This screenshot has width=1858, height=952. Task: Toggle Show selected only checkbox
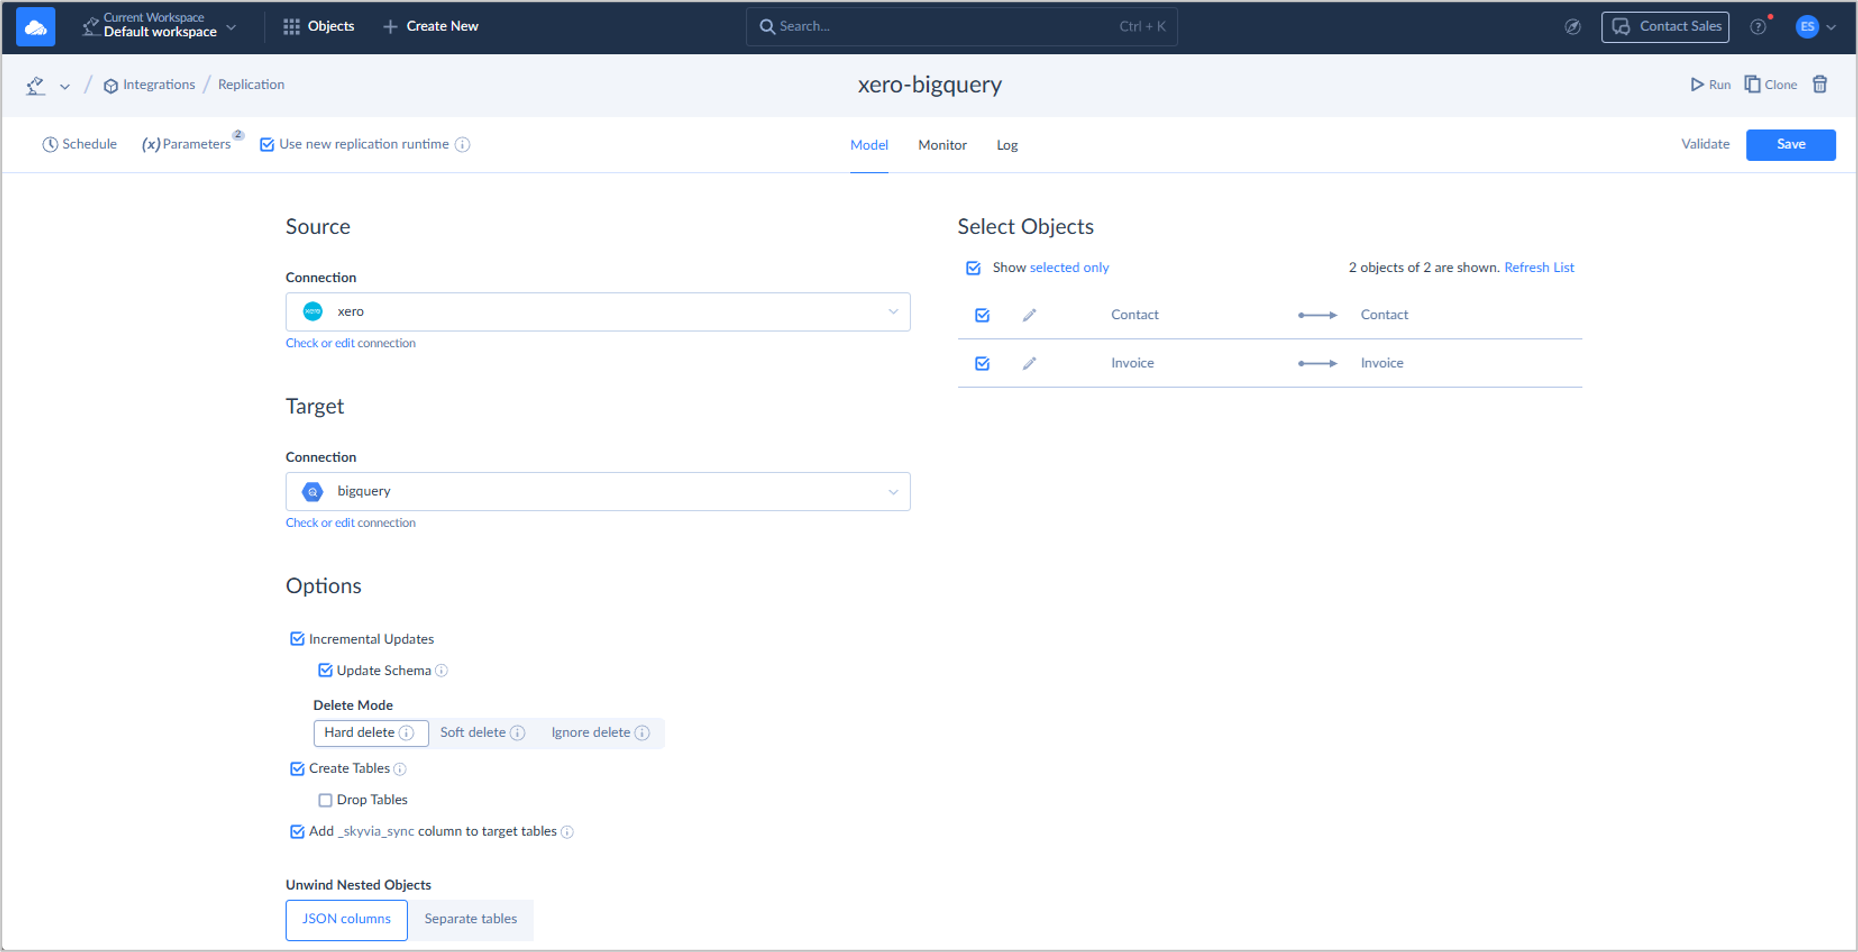(x=973, y=268)
